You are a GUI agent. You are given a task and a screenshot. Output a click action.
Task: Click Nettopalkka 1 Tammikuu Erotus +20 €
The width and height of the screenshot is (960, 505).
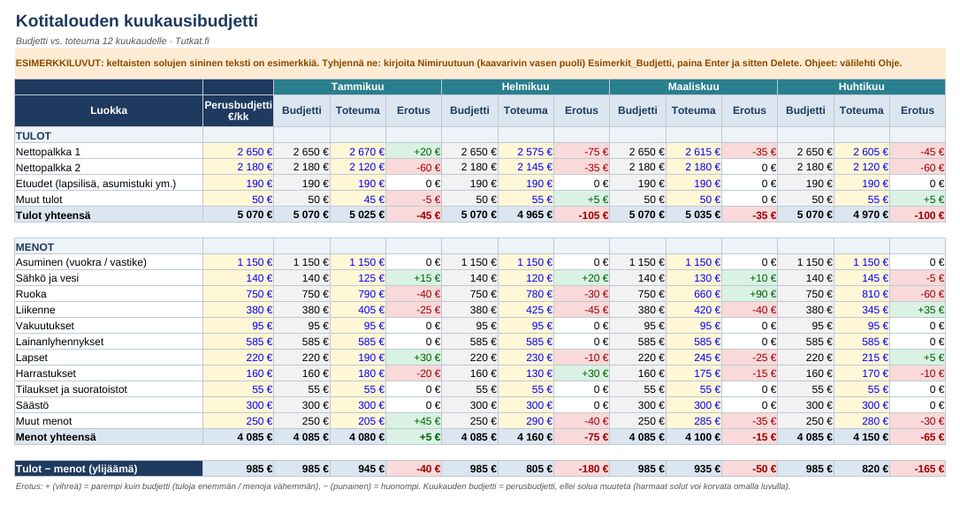pos(413,151)
